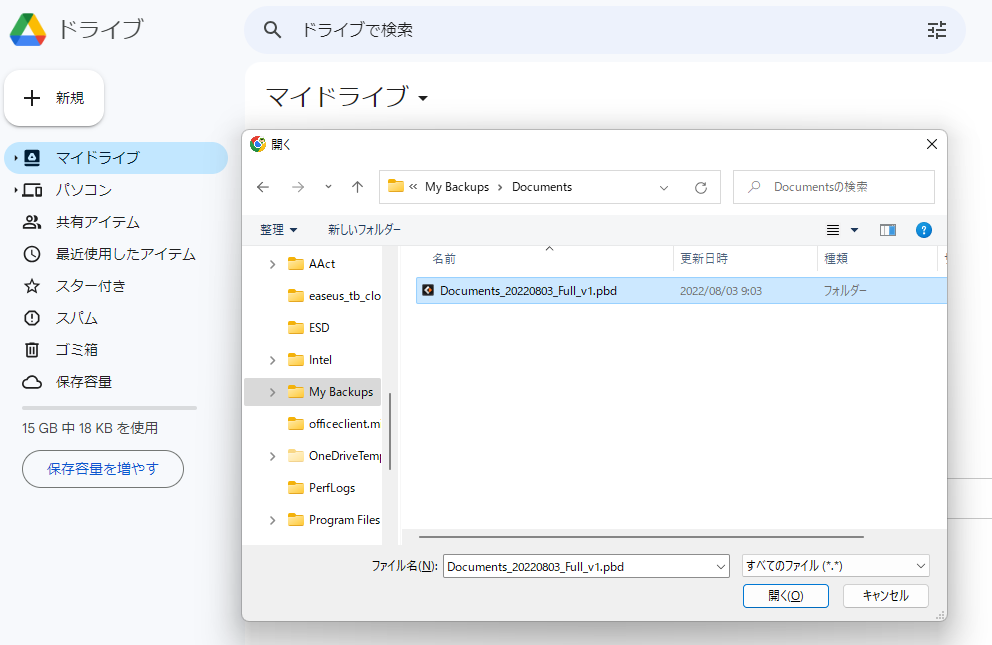Click the storage usage progress bar
This screenshot has width=992, height=645.
[x=108, y=407]
